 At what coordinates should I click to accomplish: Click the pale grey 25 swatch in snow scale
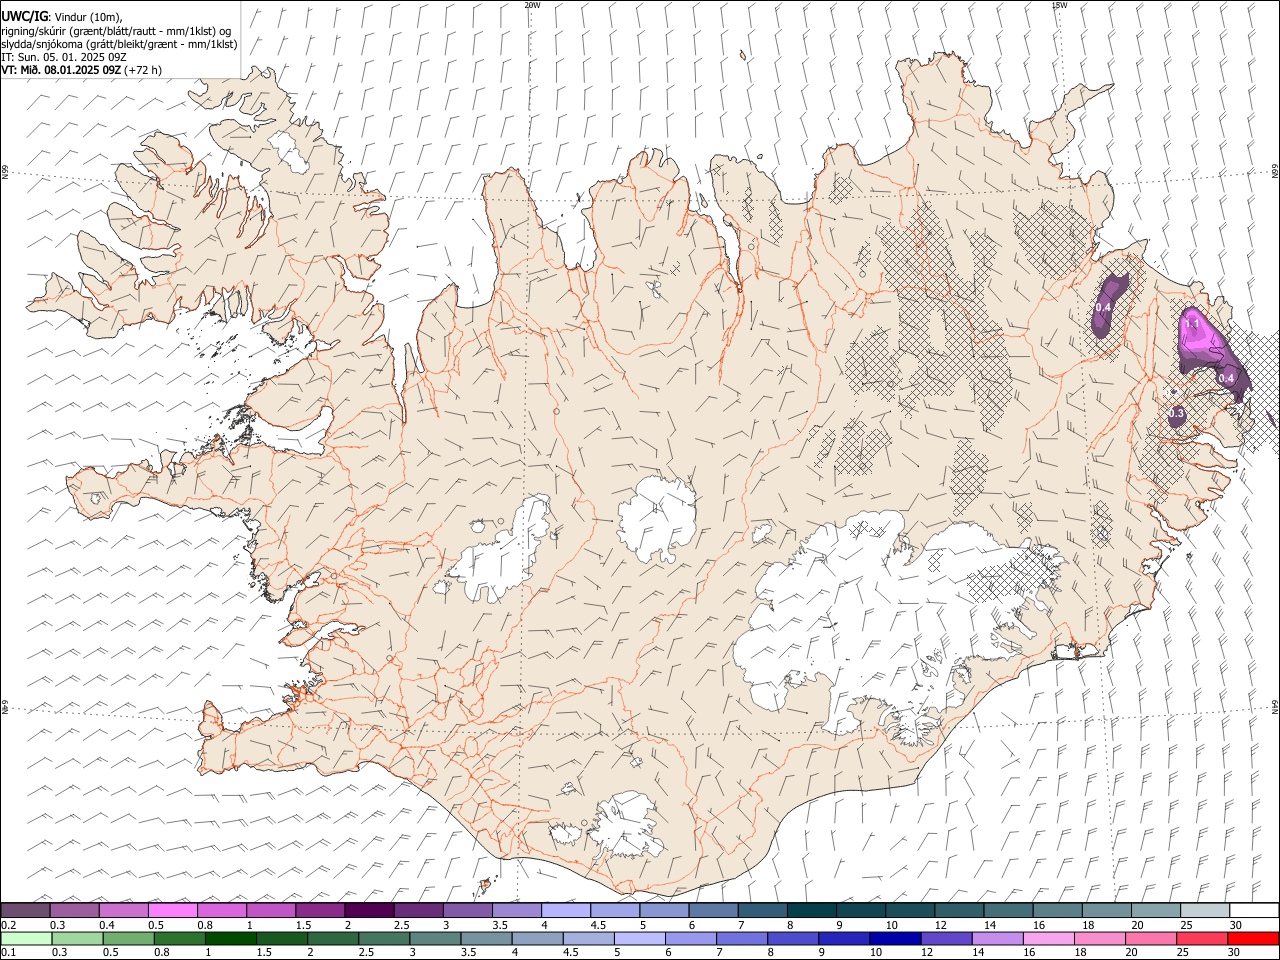point(1204,911)
